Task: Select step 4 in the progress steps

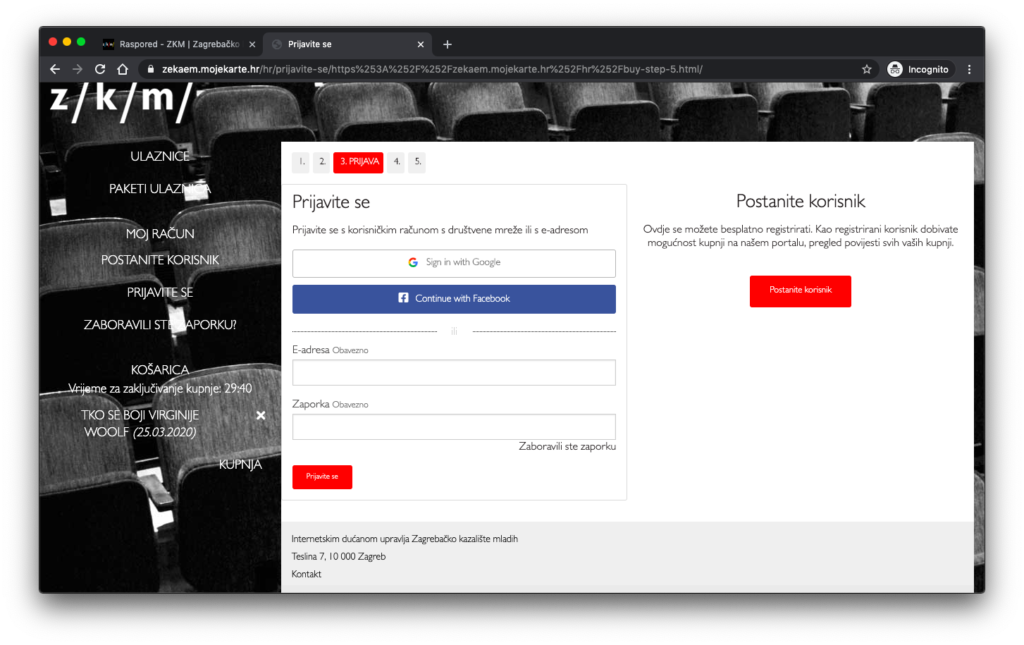Action: click(x=396, y=162)
